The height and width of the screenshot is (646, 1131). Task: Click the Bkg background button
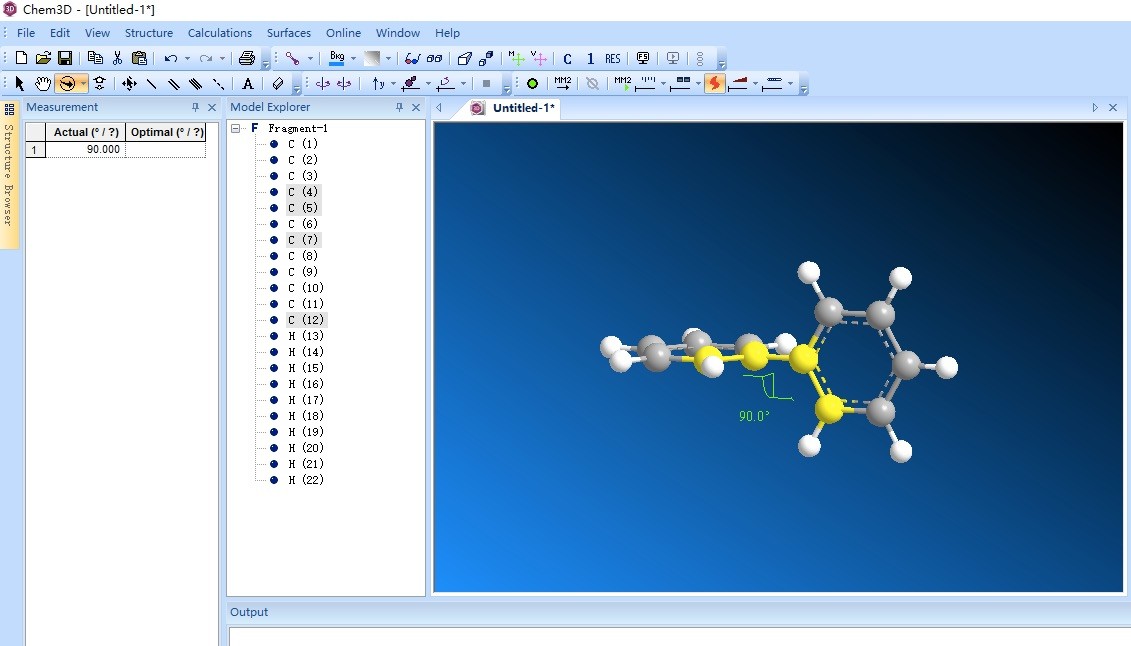tap(335, 58)
